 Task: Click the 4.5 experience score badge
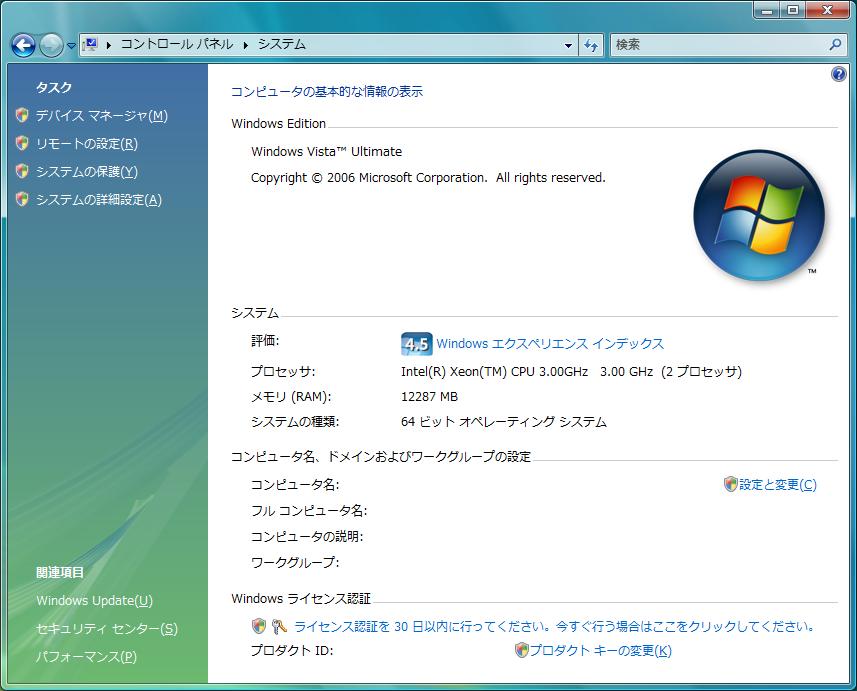tap(416, 344)
